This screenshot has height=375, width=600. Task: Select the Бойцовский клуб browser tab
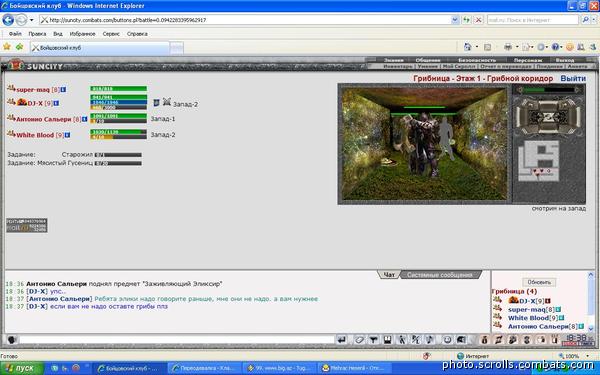pos(99,48)
